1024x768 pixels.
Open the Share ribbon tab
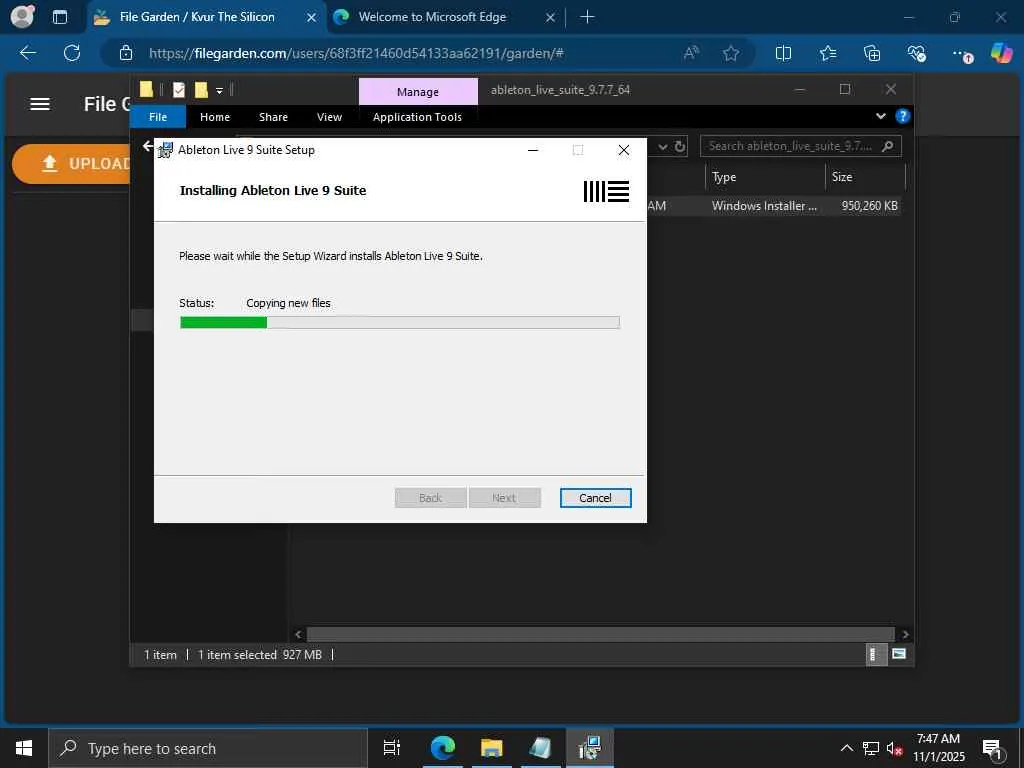coord(273,117)
